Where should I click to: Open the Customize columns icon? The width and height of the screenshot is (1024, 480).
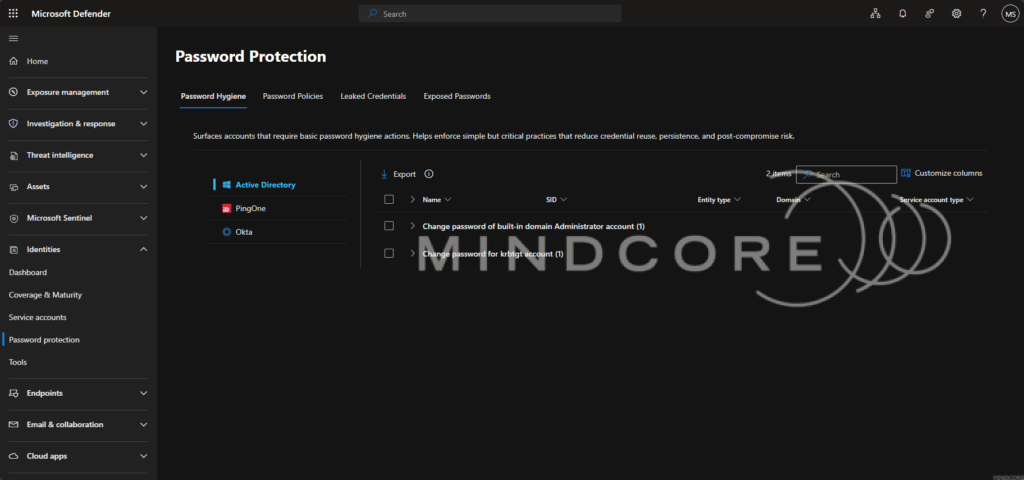906,173
